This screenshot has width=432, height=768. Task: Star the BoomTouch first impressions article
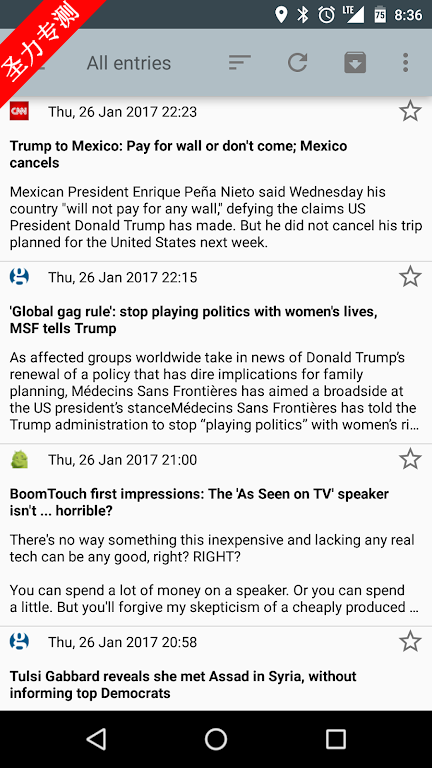pos(410,459)
